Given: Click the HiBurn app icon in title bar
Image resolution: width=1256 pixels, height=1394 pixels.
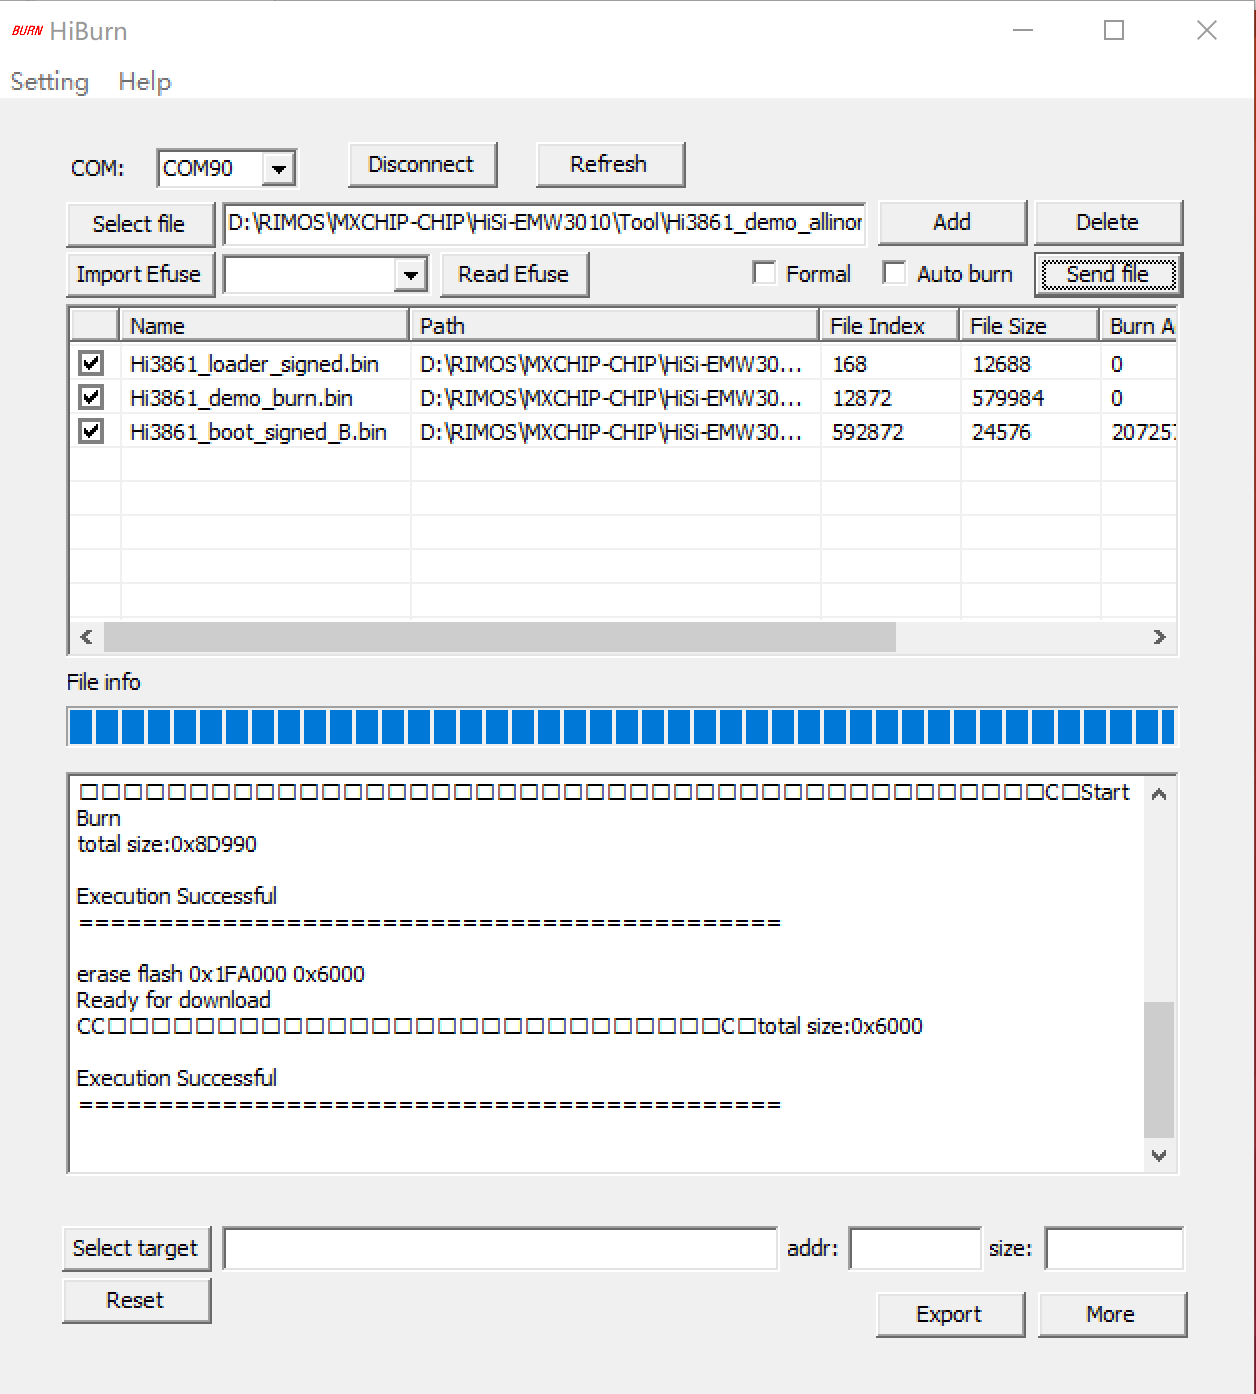Looking at the screenshot, I should pyautogui.click(x=27, y=31).
